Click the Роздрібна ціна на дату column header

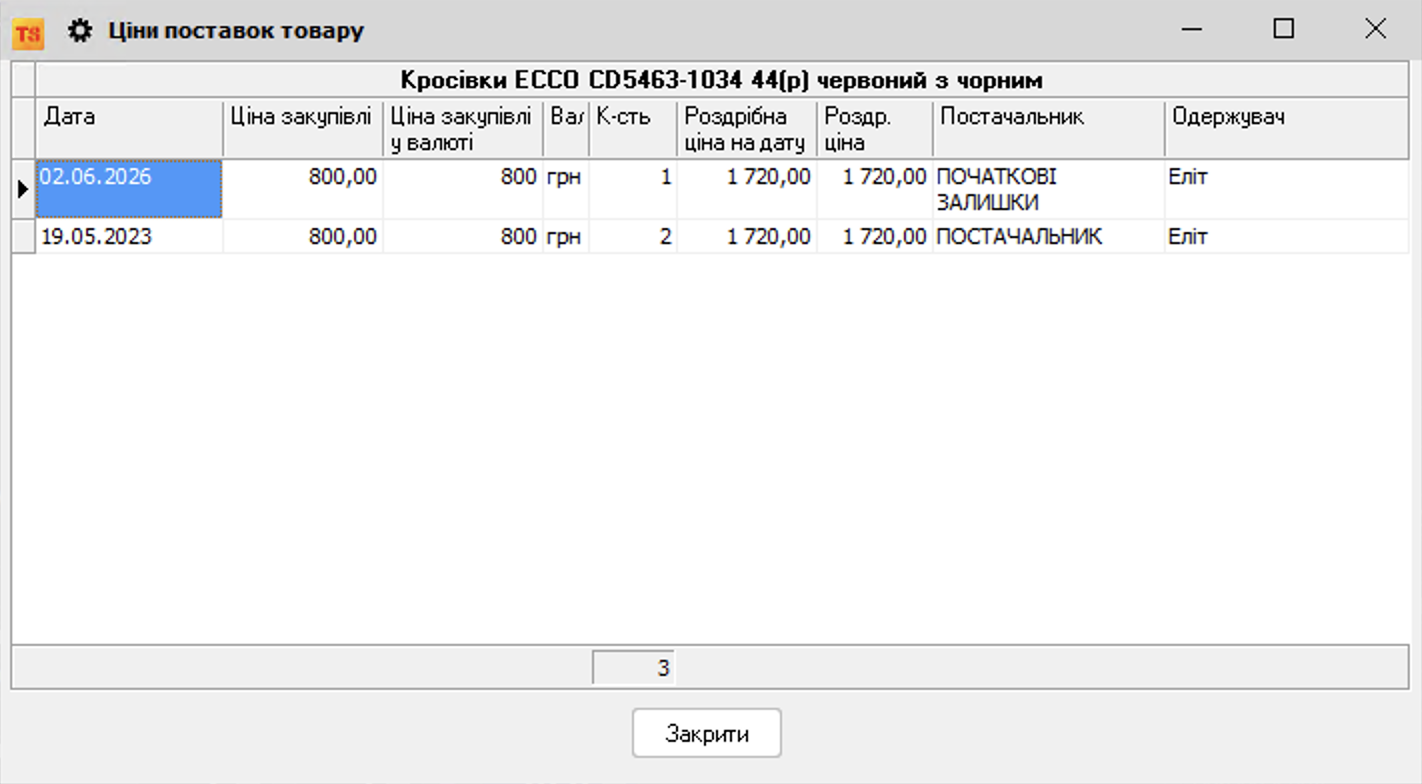point(747,127)
